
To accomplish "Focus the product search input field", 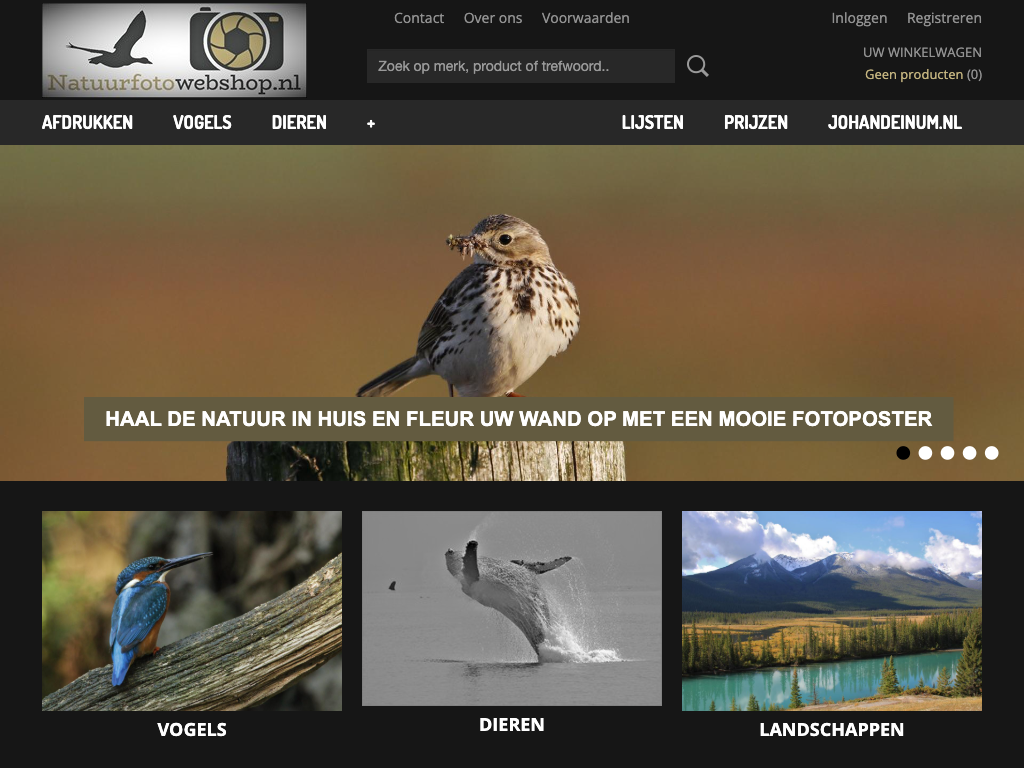I will coord(520,66).
